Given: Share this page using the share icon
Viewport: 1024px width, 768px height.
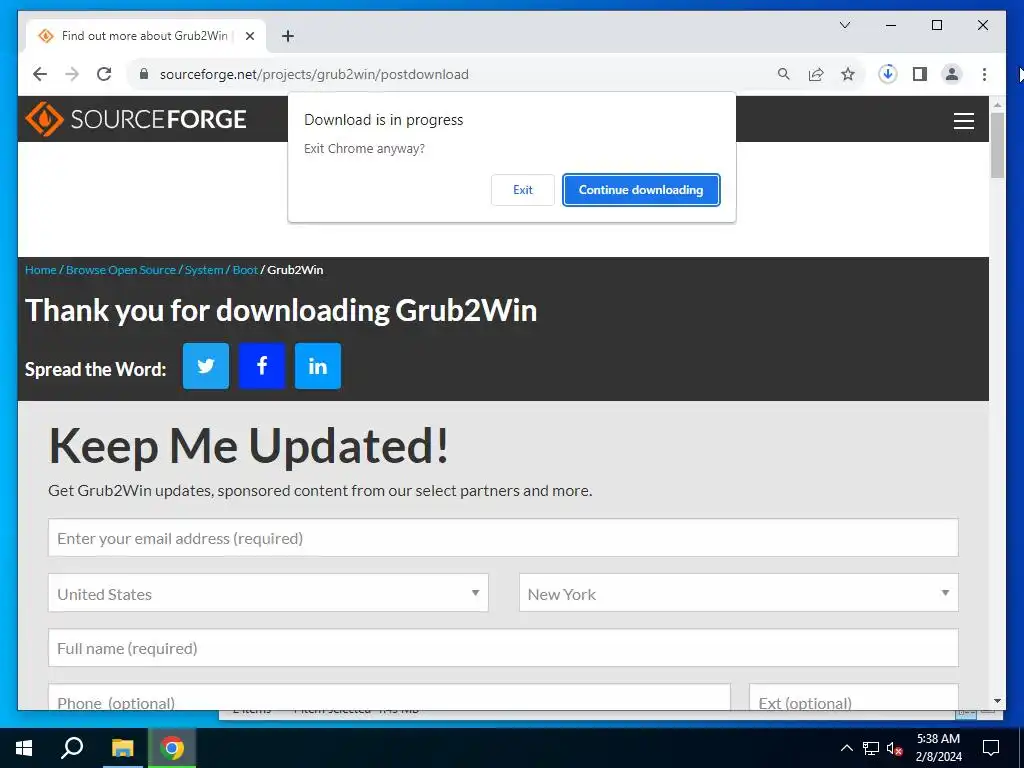Looking at the screenshot, I should tap(816, 74).
